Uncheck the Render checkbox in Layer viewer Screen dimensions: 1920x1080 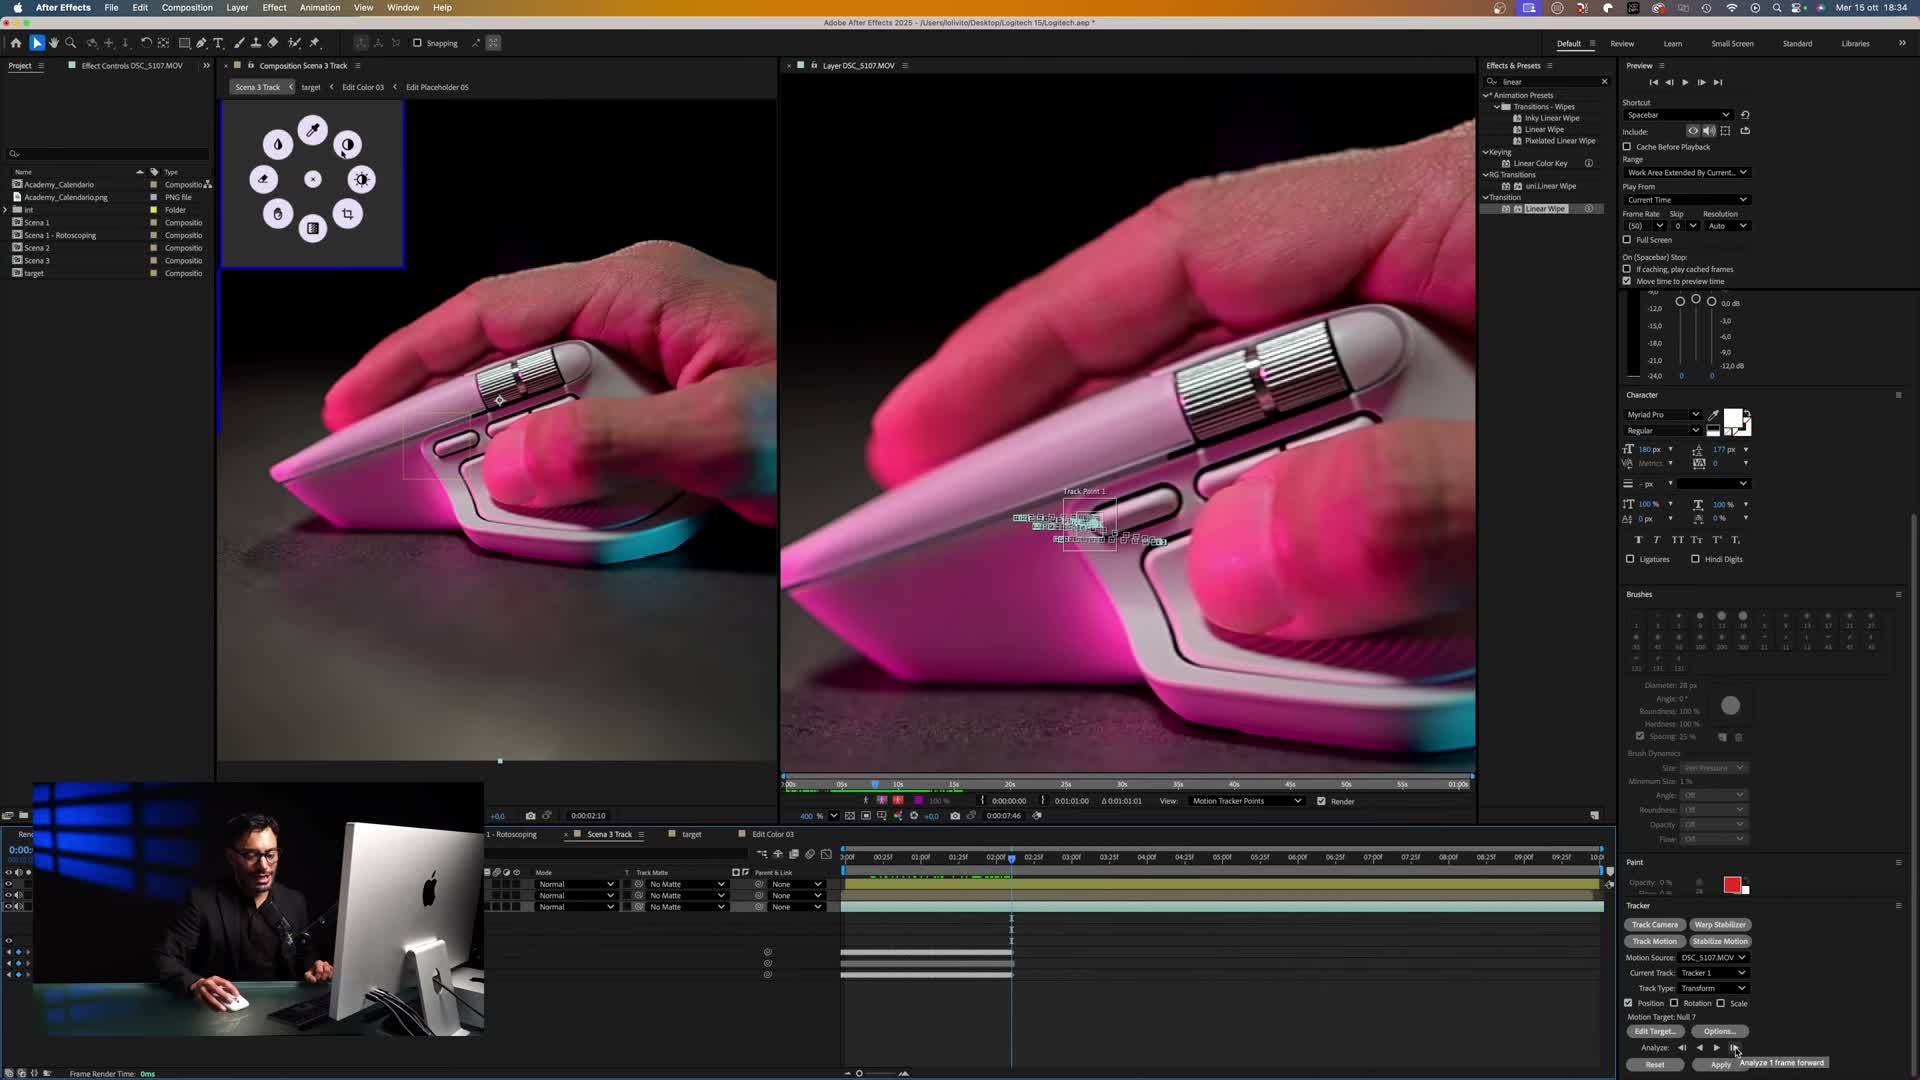pos(1321,801)
